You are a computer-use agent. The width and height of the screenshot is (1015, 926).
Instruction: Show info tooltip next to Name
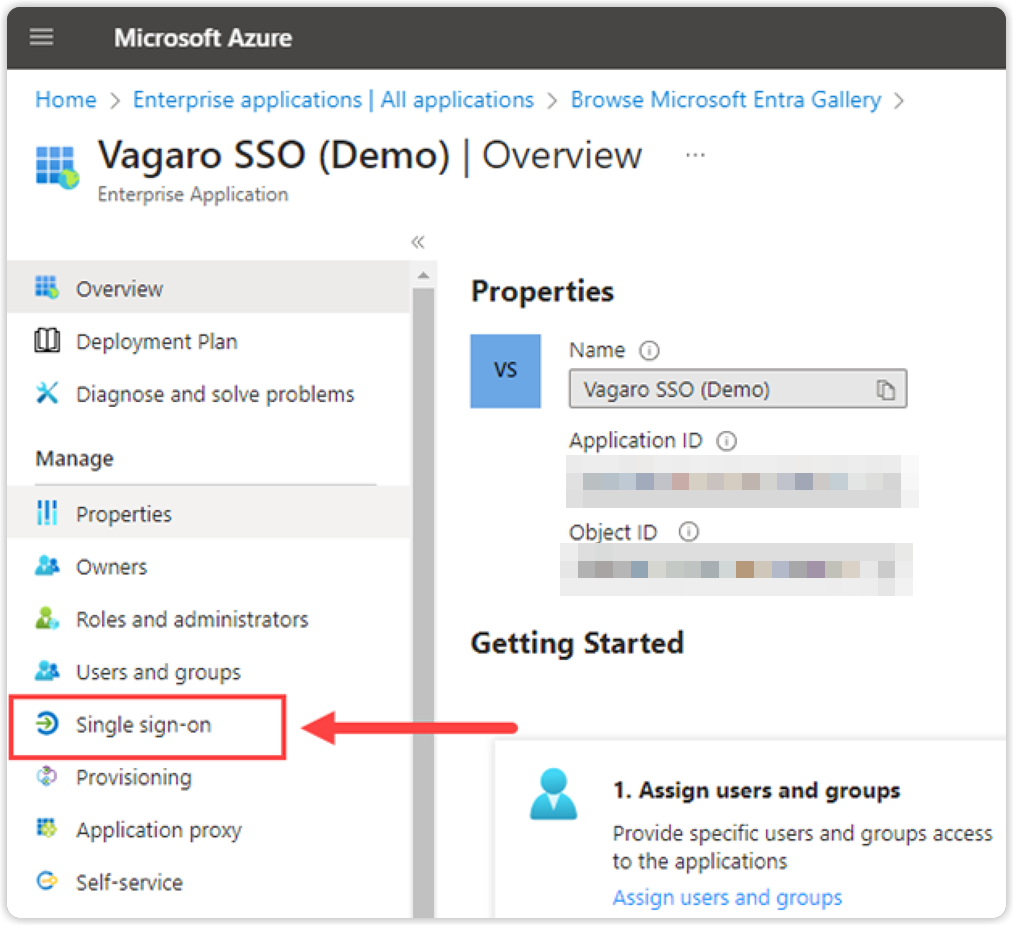point(649,351)
